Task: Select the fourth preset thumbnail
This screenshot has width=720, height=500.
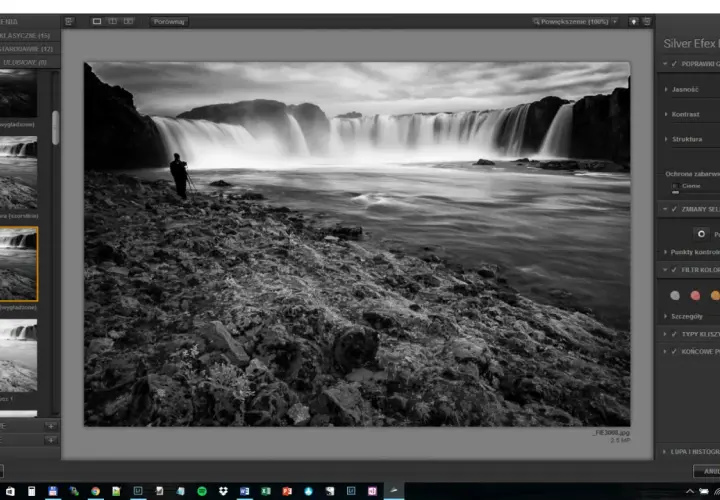Action: [18, 355]
